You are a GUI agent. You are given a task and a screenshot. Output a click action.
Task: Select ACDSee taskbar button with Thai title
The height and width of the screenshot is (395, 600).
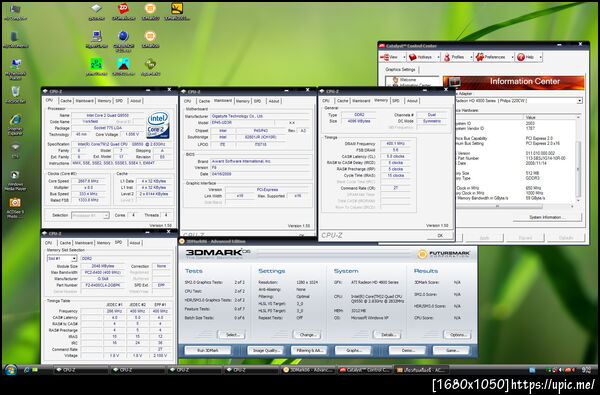click(x=422, y=370)
